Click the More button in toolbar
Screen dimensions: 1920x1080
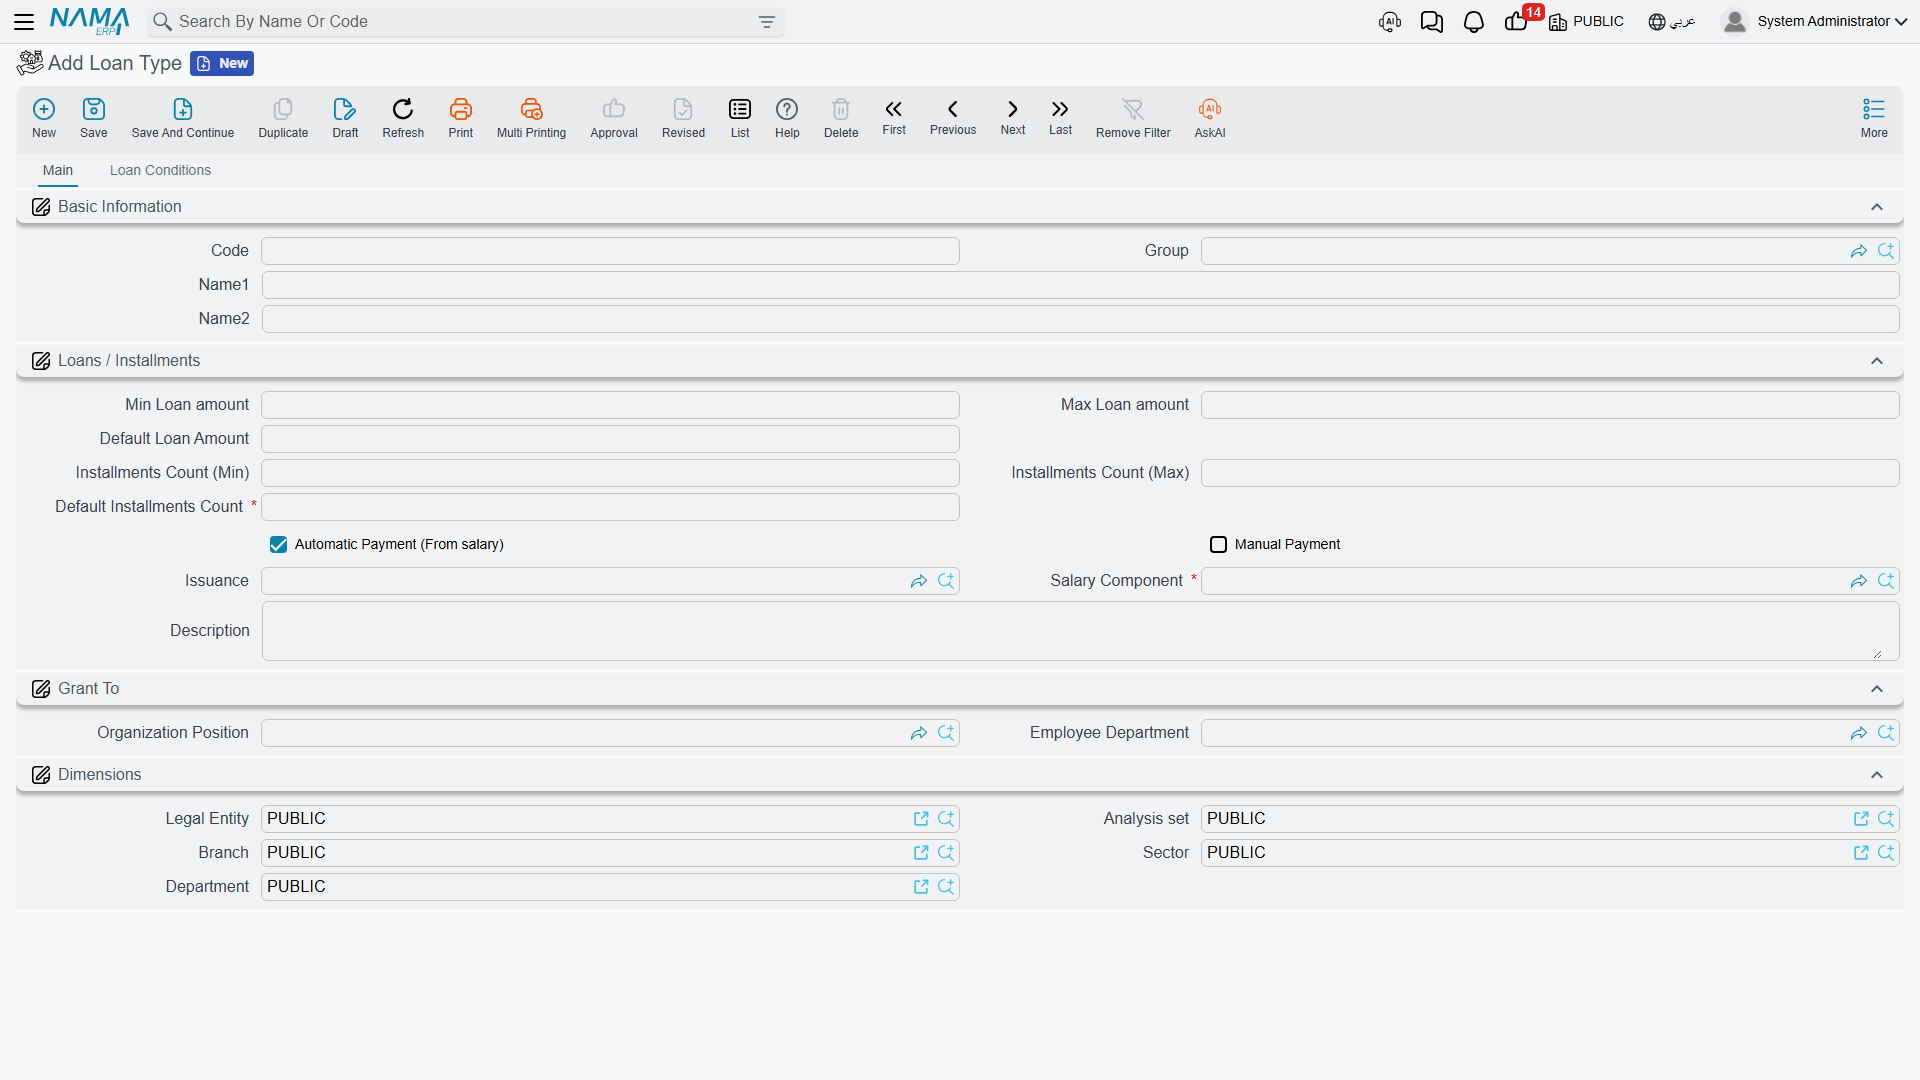(1874, 118)
